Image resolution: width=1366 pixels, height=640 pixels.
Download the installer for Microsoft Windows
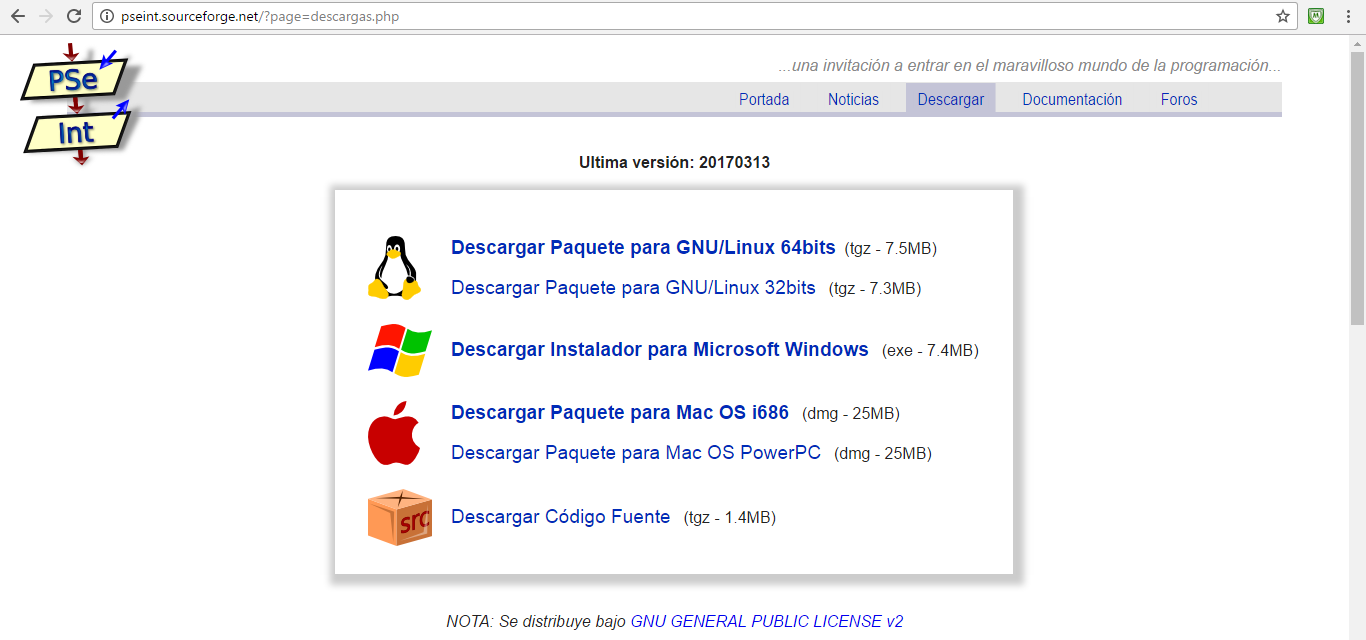tap(660, 350)
